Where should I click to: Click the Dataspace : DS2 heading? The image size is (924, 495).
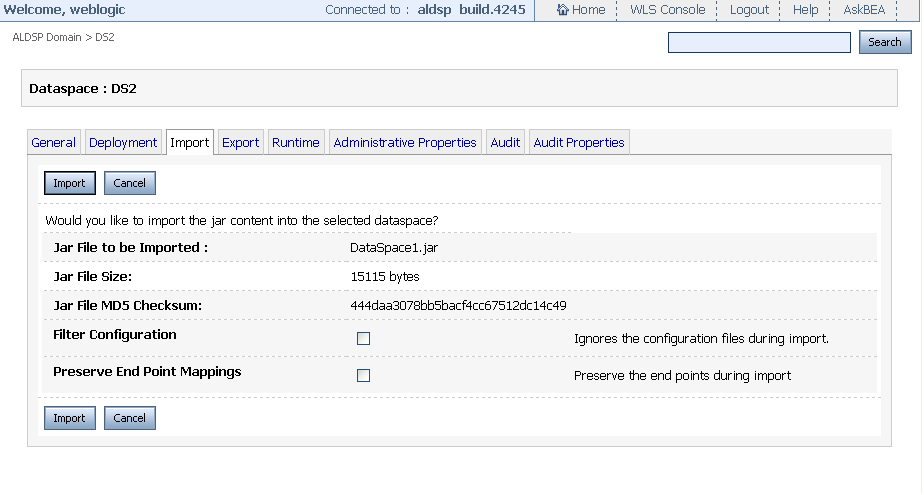click(x=82, y=88)
